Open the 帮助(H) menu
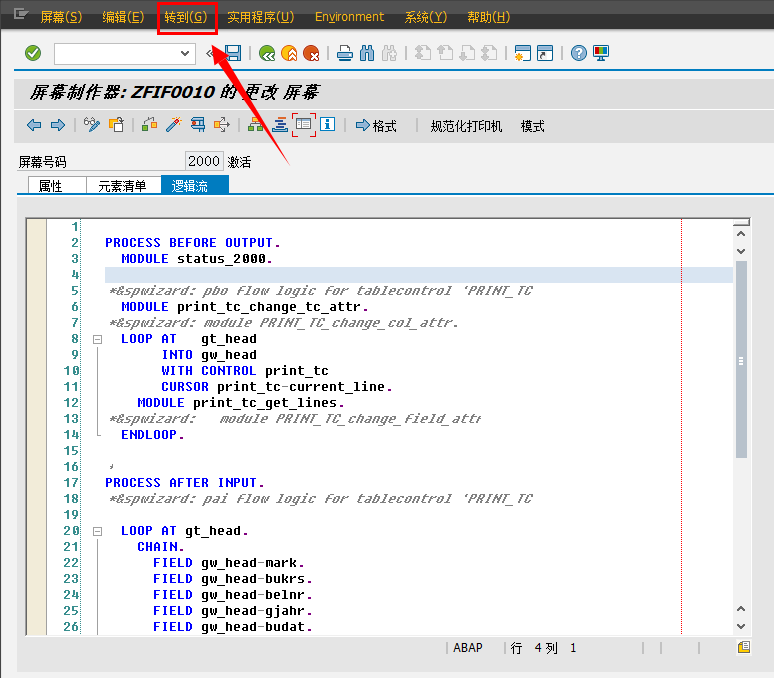The image size is (774, 678). pyautogui.click(x=488, y=17)
